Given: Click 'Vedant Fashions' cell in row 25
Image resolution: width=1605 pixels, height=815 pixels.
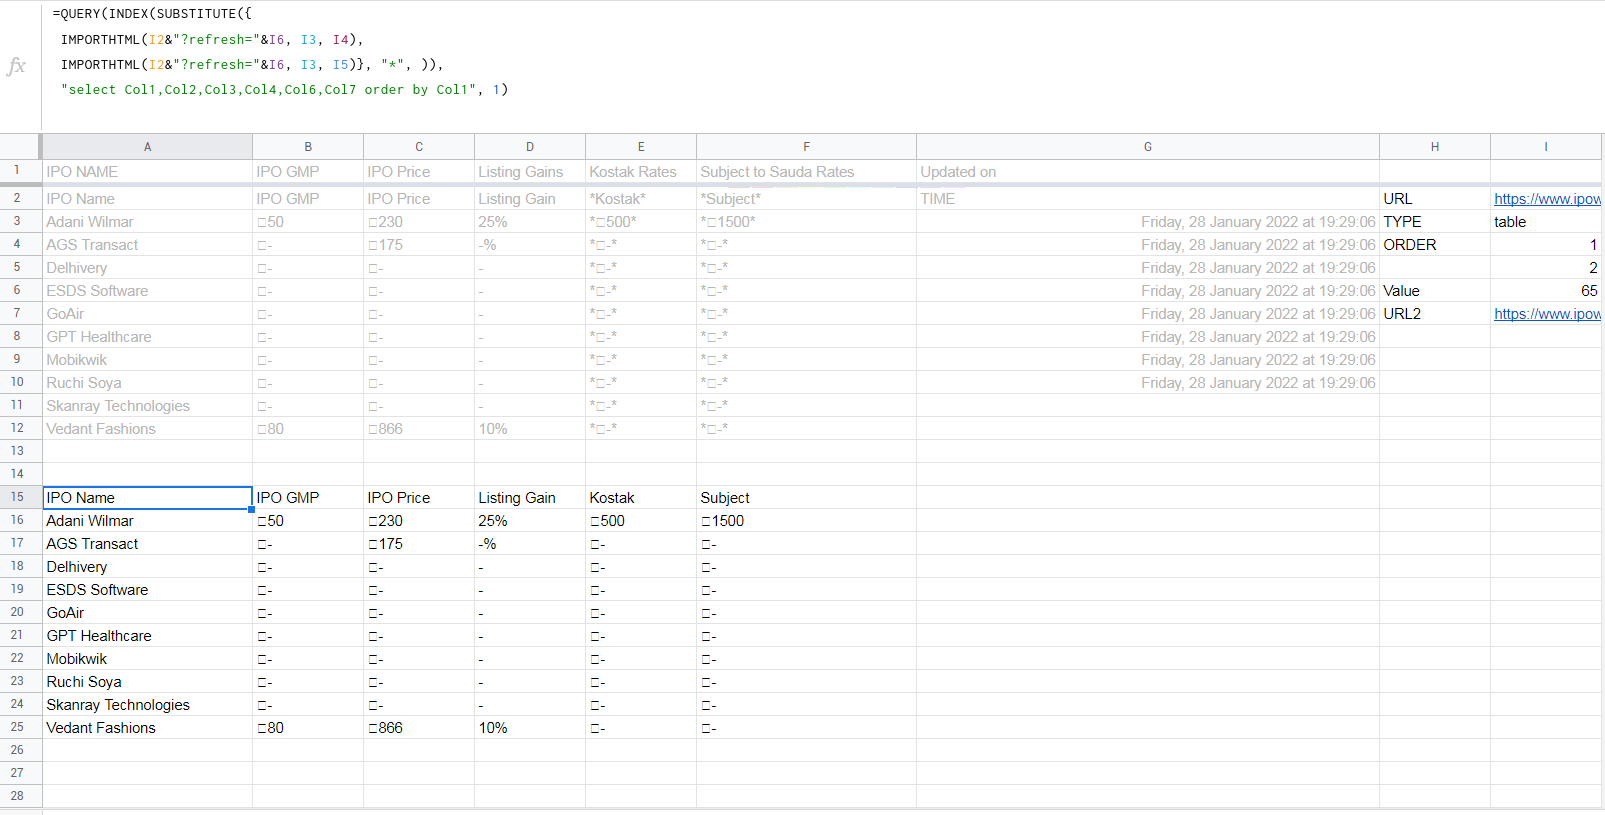Looking at the screenshot, I should pos(147,728).
